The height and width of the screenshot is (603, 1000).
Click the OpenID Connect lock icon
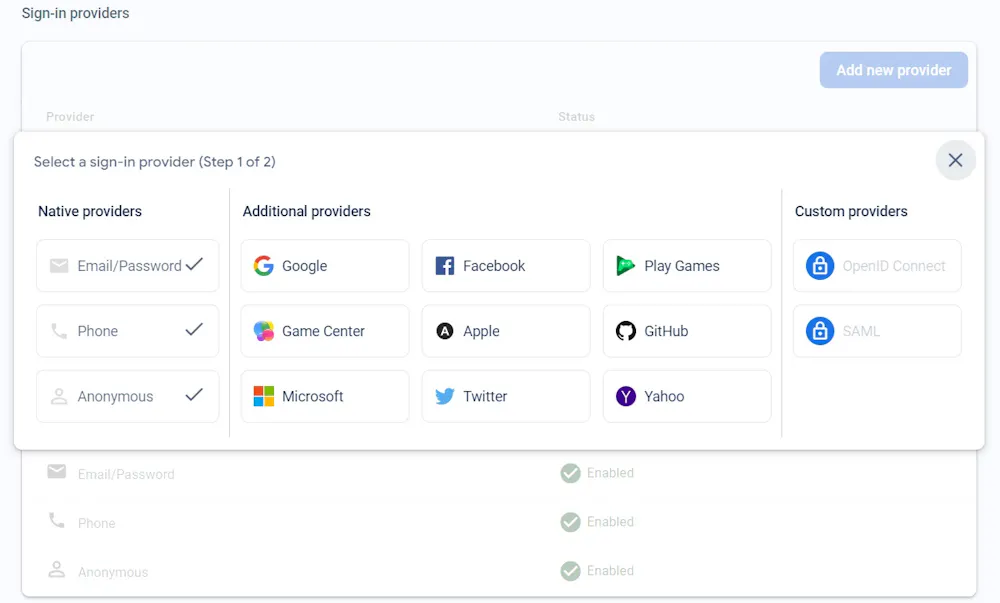click(820, 266)
